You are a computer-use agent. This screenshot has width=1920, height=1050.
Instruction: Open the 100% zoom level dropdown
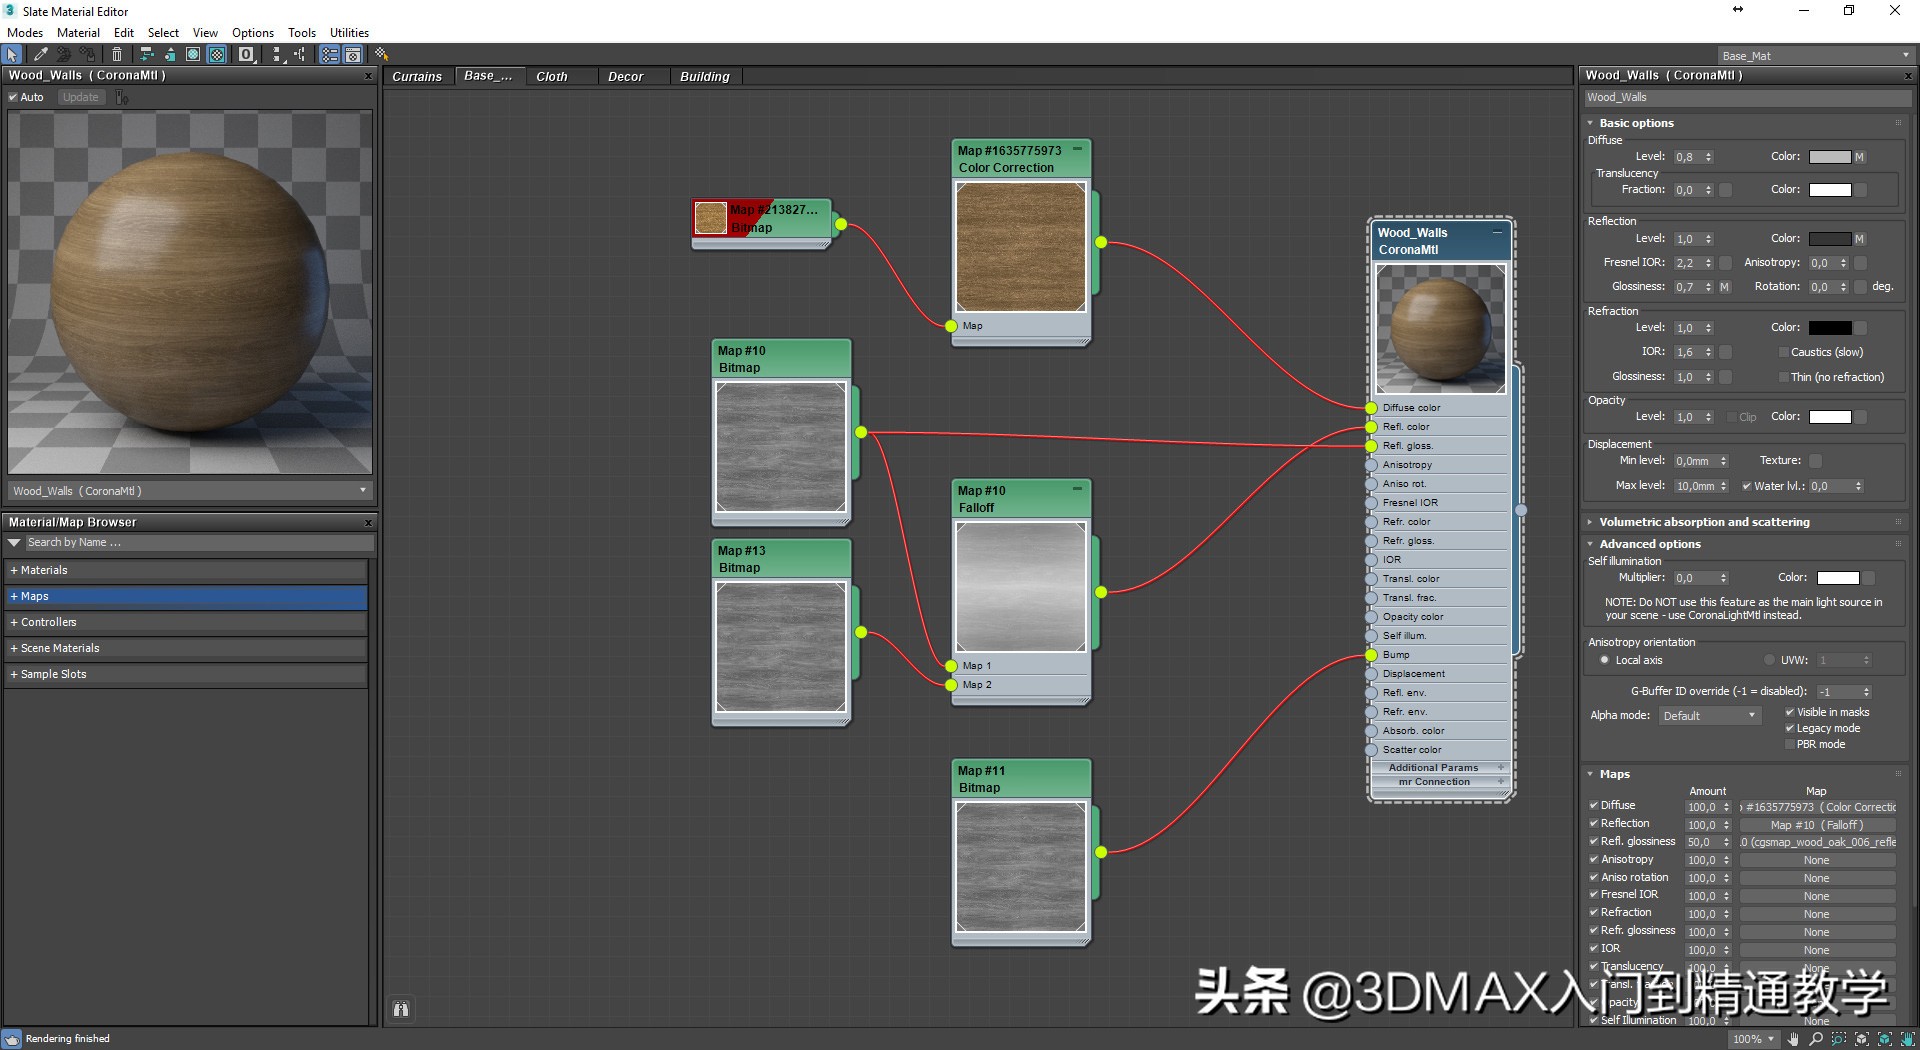pos(1753,1039)
